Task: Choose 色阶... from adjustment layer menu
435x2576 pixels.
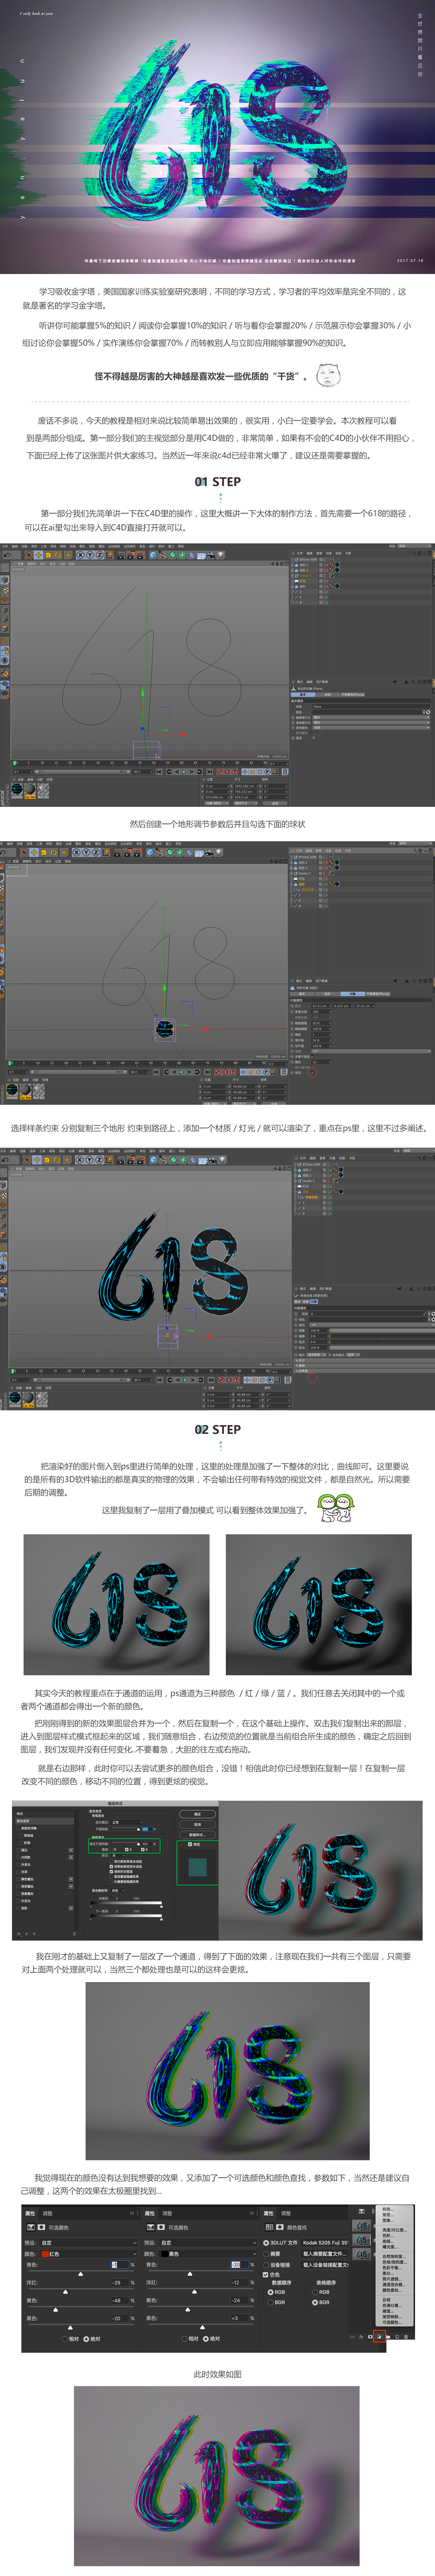Action: (388, 2236)
